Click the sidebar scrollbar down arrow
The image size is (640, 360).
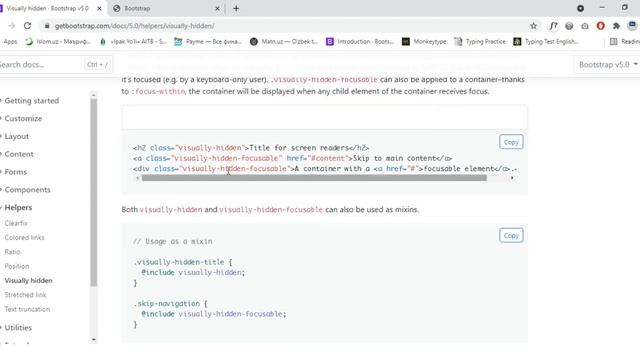94,339
